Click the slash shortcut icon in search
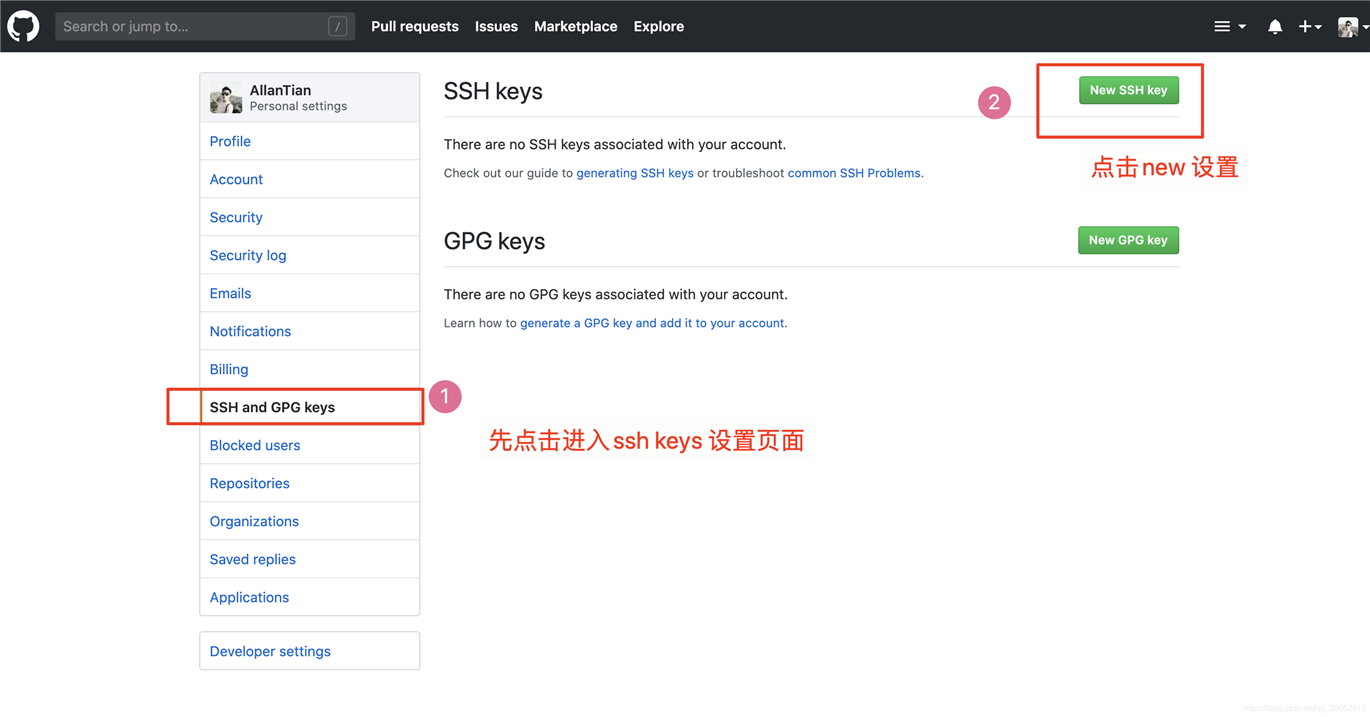1370x717 pixels. click(338, 27)
